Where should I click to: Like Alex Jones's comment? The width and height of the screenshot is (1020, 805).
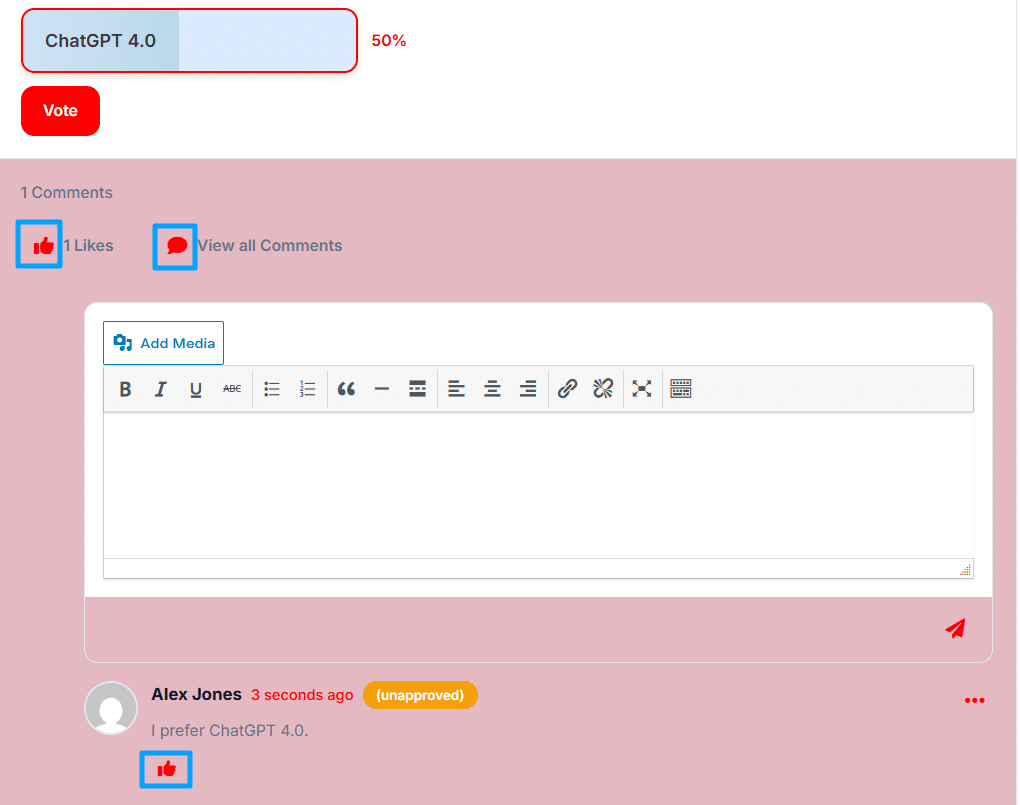click(x=167, y=770)
